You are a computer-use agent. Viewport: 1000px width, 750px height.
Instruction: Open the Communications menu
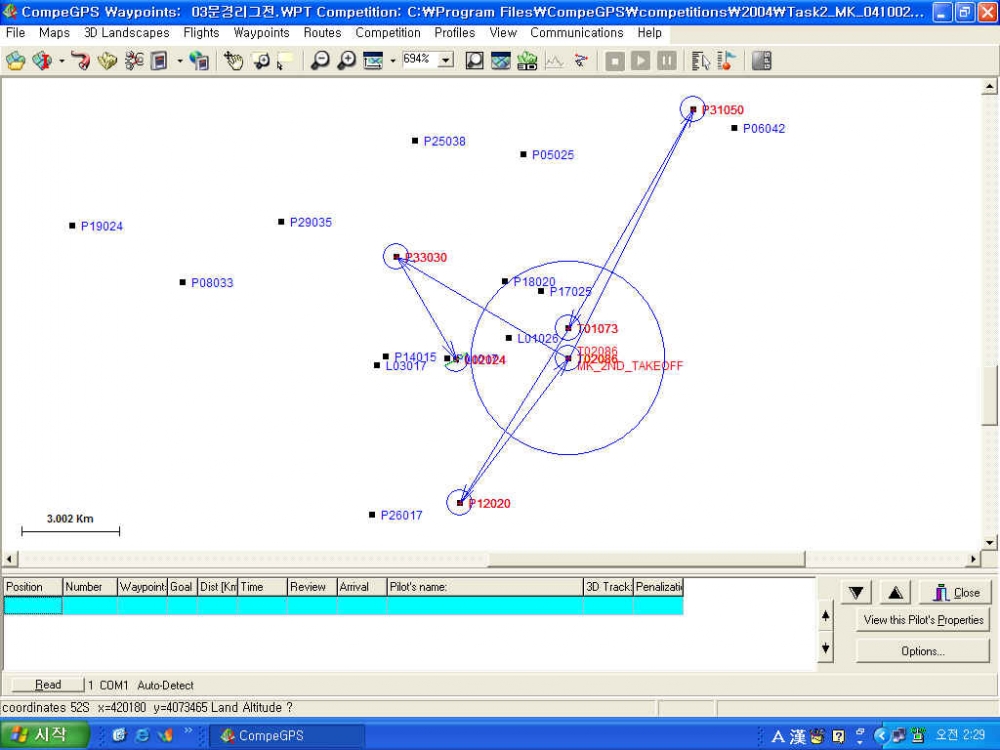click(x=577, y=33)
